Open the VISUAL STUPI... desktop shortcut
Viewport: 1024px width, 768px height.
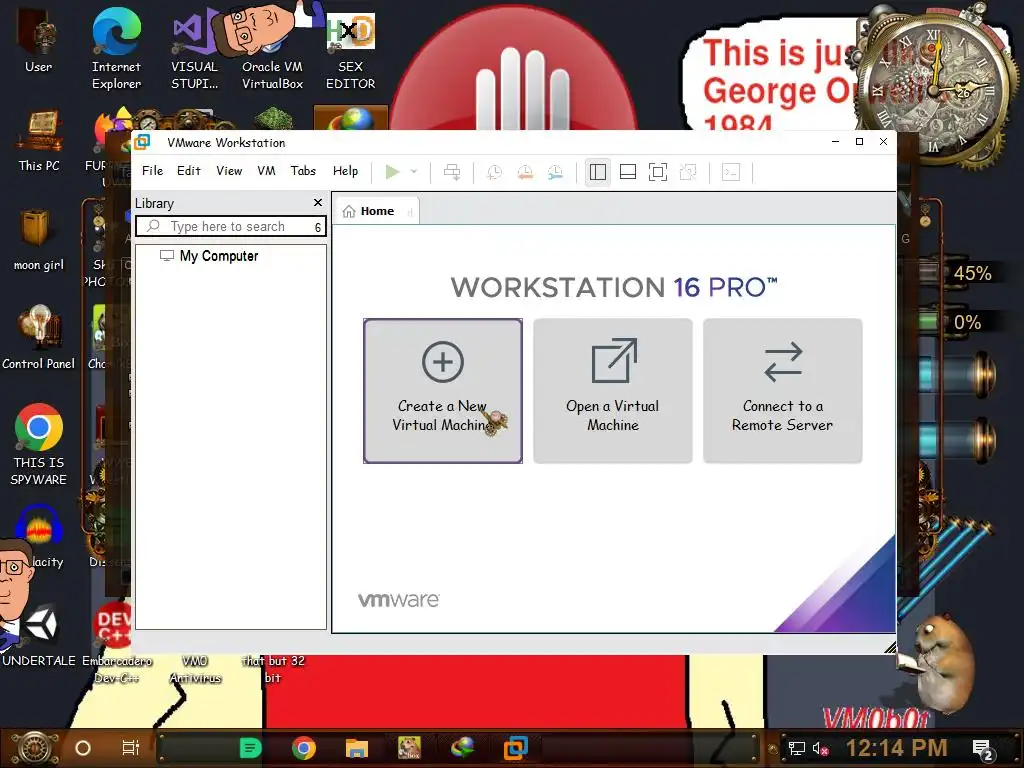point(195,49)
